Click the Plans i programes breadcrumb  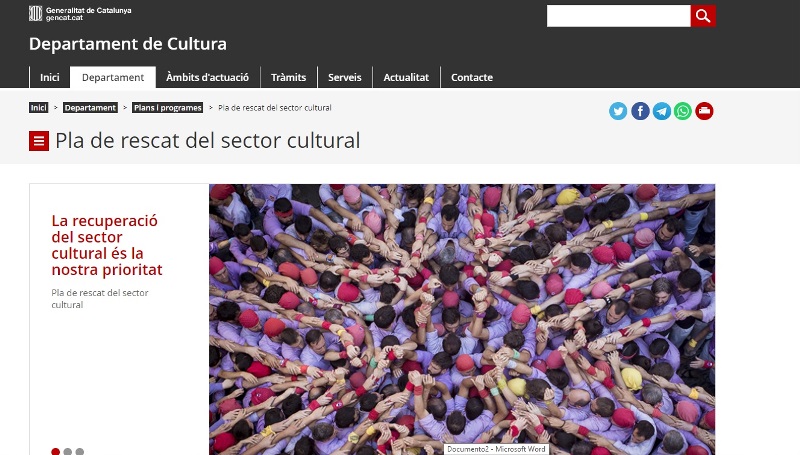pyautogui.click(x=167, y=108)
